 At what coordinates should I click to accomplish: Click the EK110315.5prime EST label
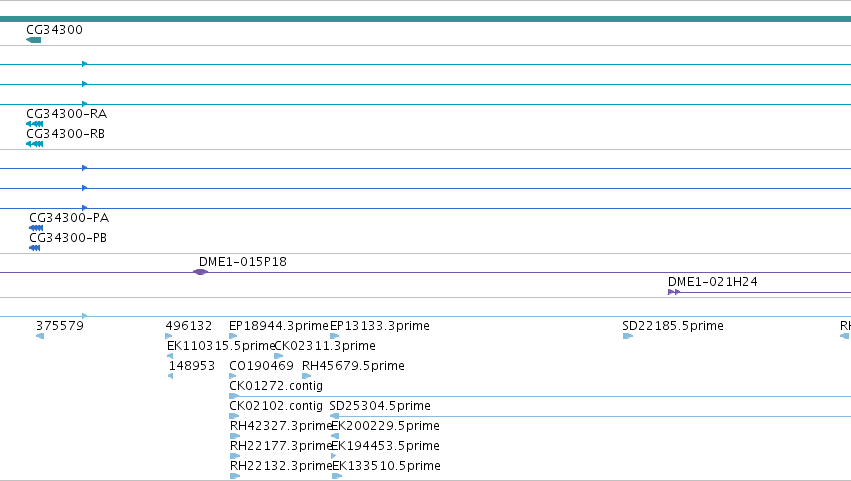tap(221, 346)
